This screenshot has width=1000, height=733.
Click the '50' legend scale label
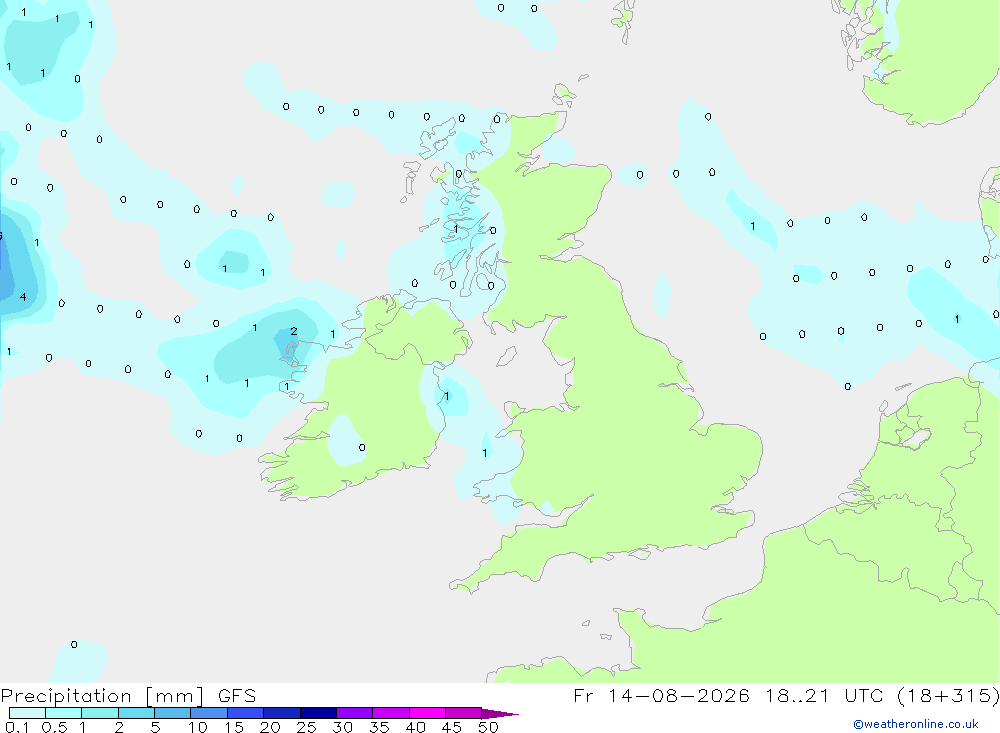[x=488, y=727]
